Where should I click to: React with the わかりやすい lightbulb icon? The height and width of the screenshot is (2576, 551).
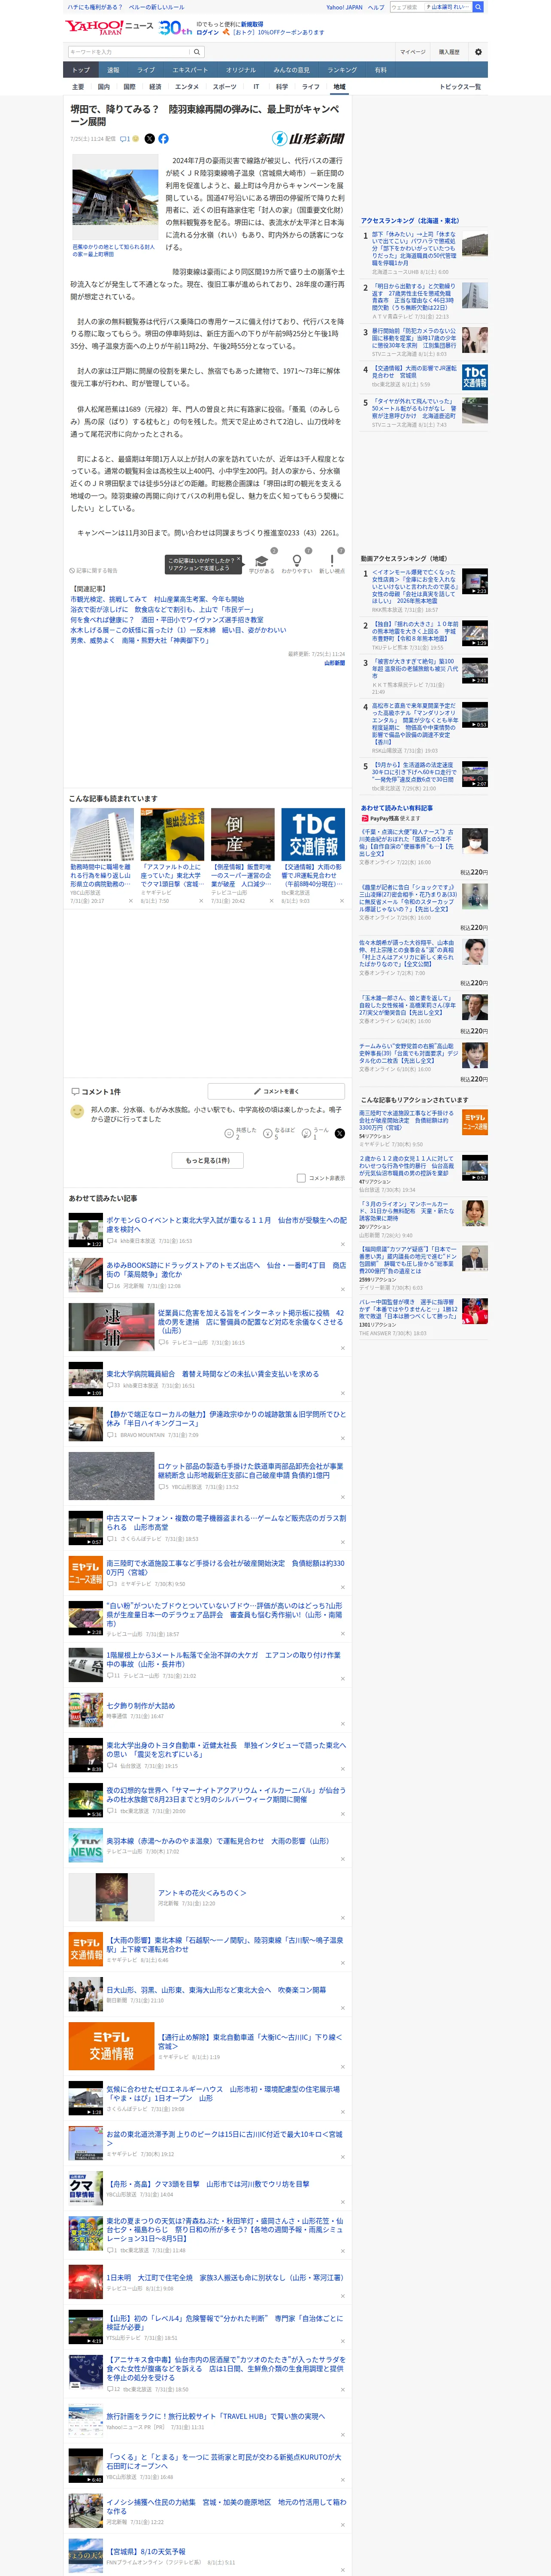[297, 561]
